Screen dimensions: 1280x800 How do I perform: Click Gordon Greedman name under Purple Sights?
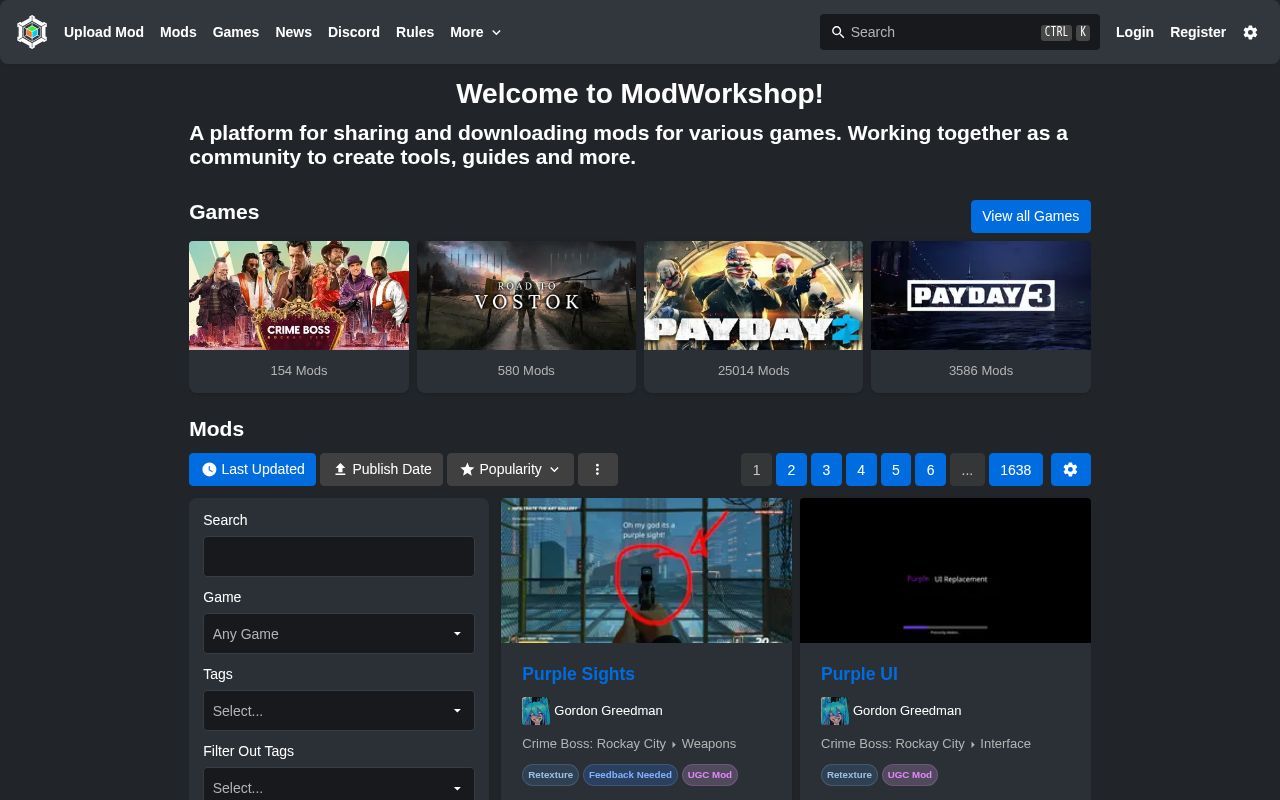pyautogui.click(x=608, y=711)
